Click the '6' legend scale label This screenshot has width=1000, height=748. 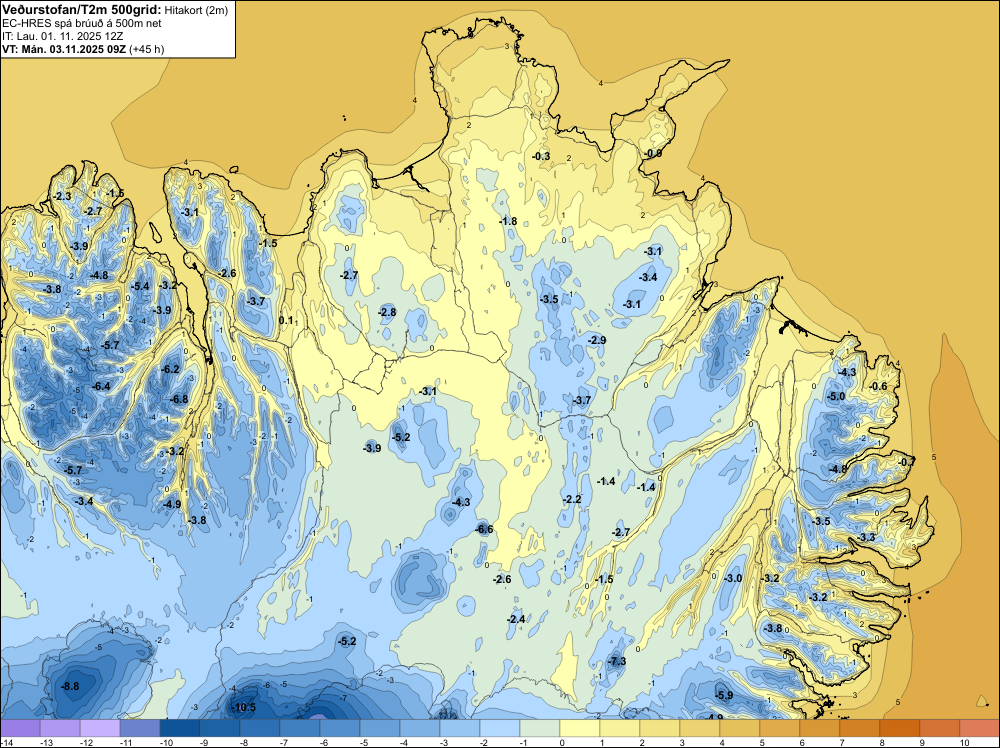[x=802, y=742]
